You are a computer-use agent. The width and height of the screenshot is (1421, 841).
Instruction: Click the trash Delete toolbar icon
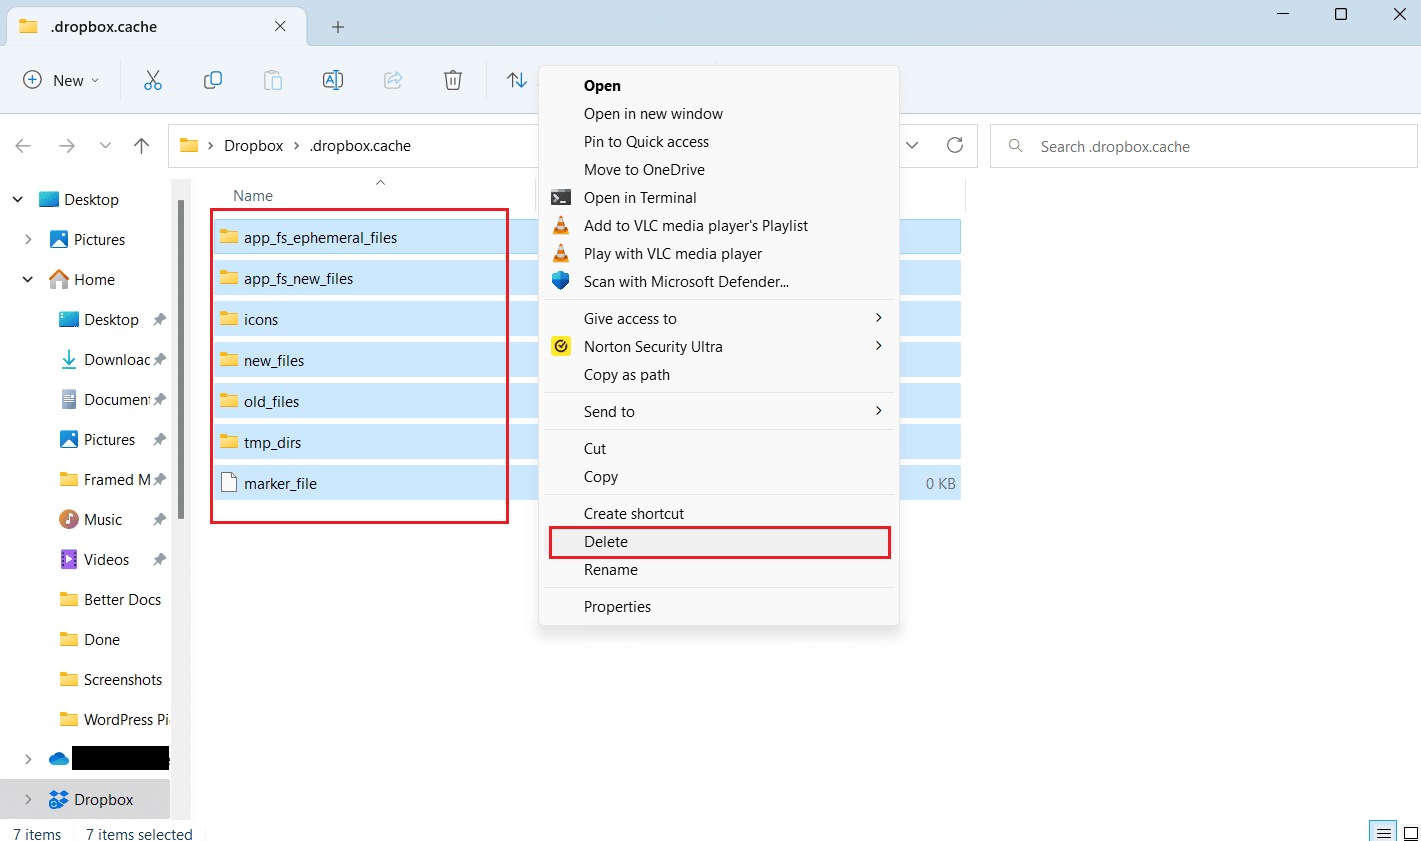pos(453,80)
